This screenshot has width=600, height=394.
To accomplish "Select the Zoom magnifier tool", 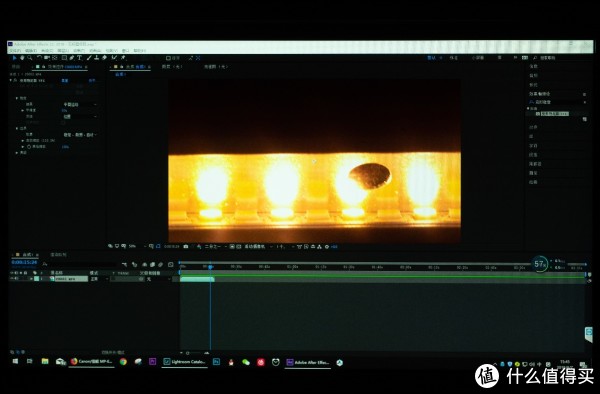I will click(29, 58).
